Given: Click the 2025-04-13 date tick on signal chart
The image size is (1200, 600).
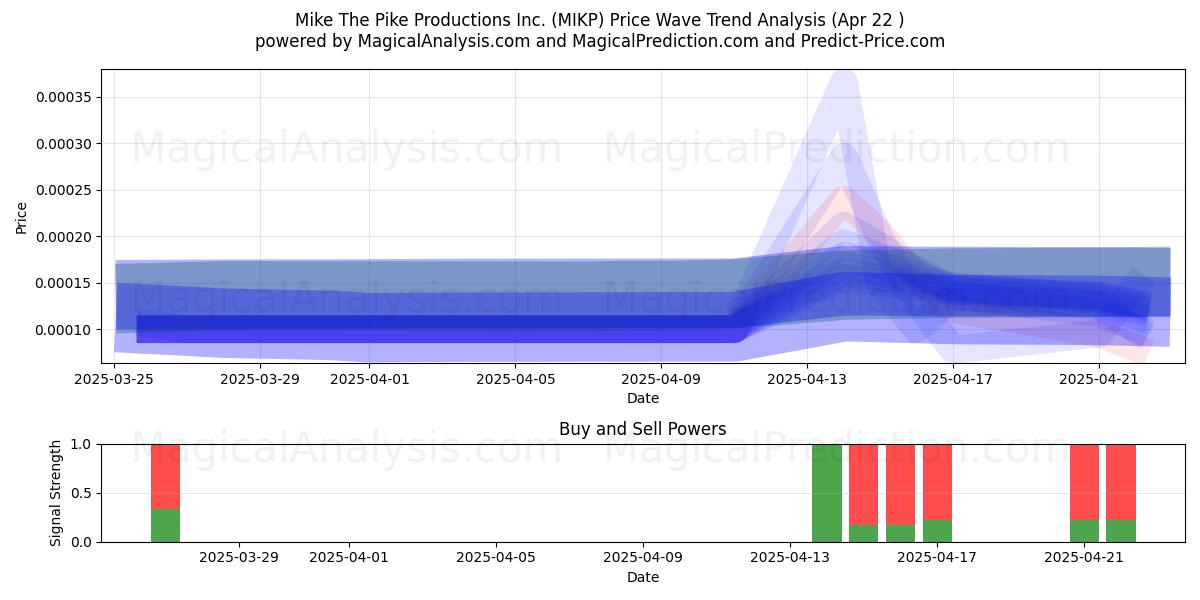Looking at the screenshot, I should click(791, 558).
